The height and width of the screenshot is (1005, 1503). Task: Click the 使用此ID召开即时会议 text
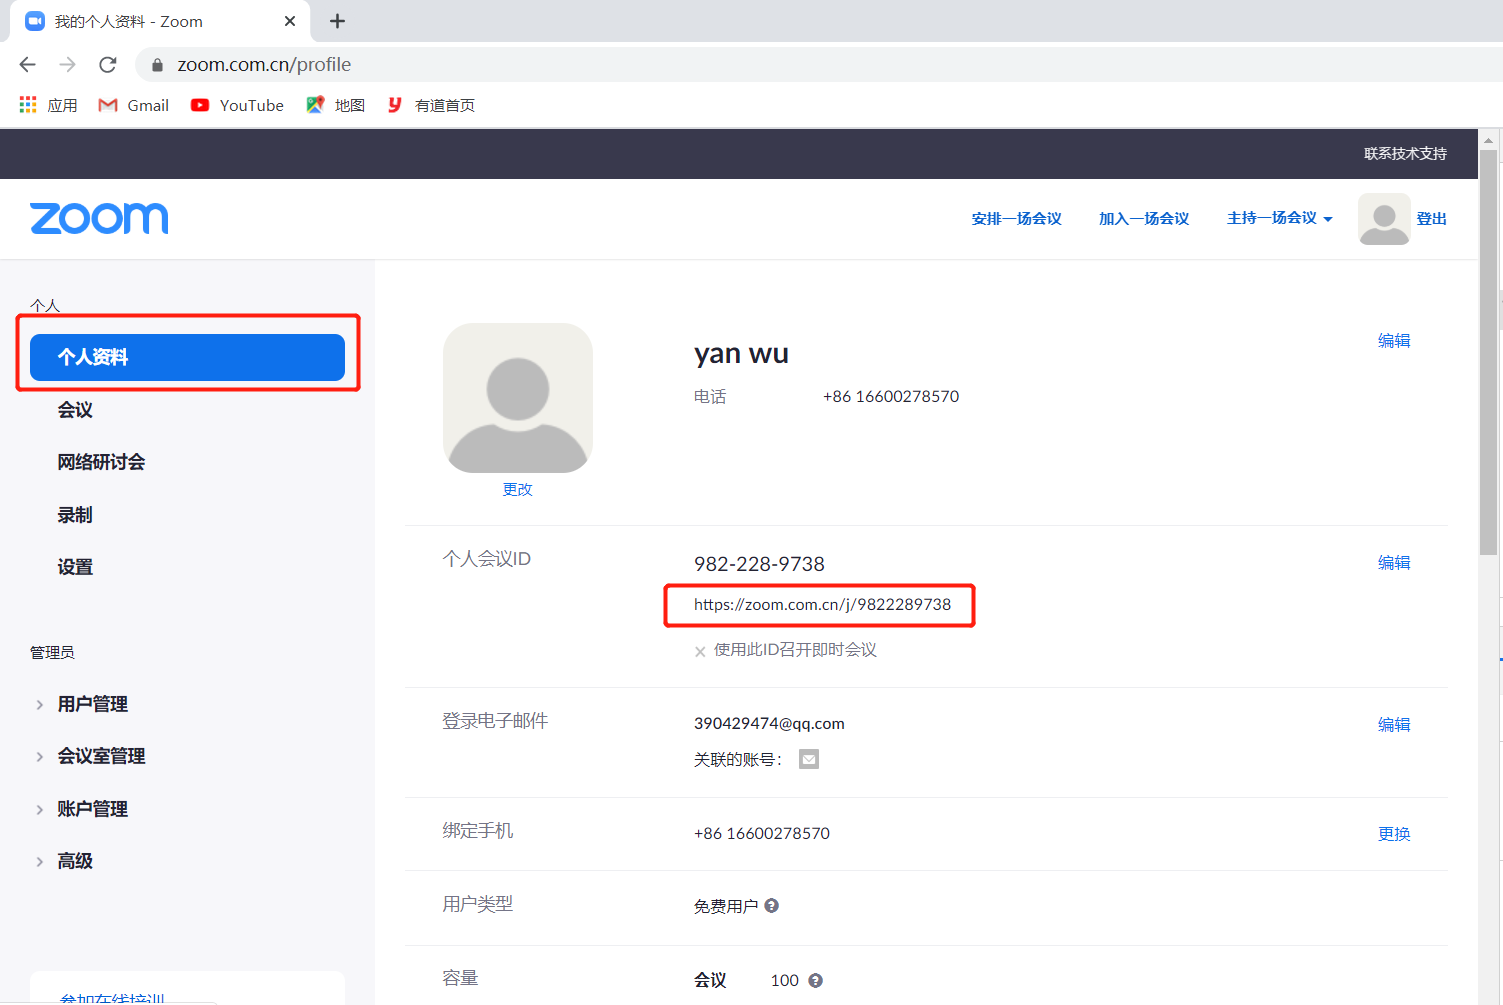click(x=795, y=650)
